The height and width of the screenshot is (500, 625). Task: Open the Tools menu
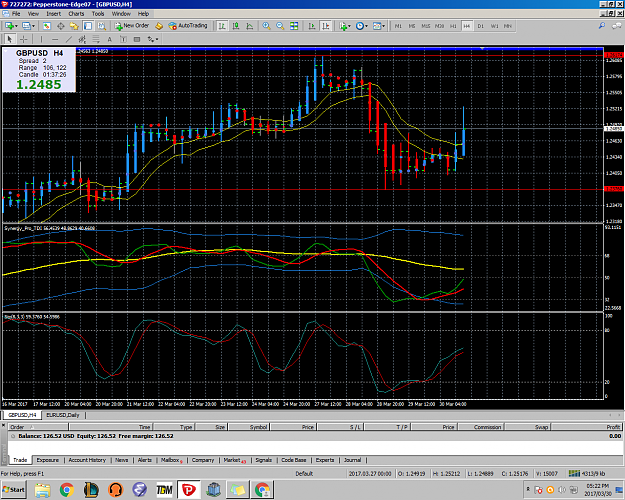click(98, 14)
